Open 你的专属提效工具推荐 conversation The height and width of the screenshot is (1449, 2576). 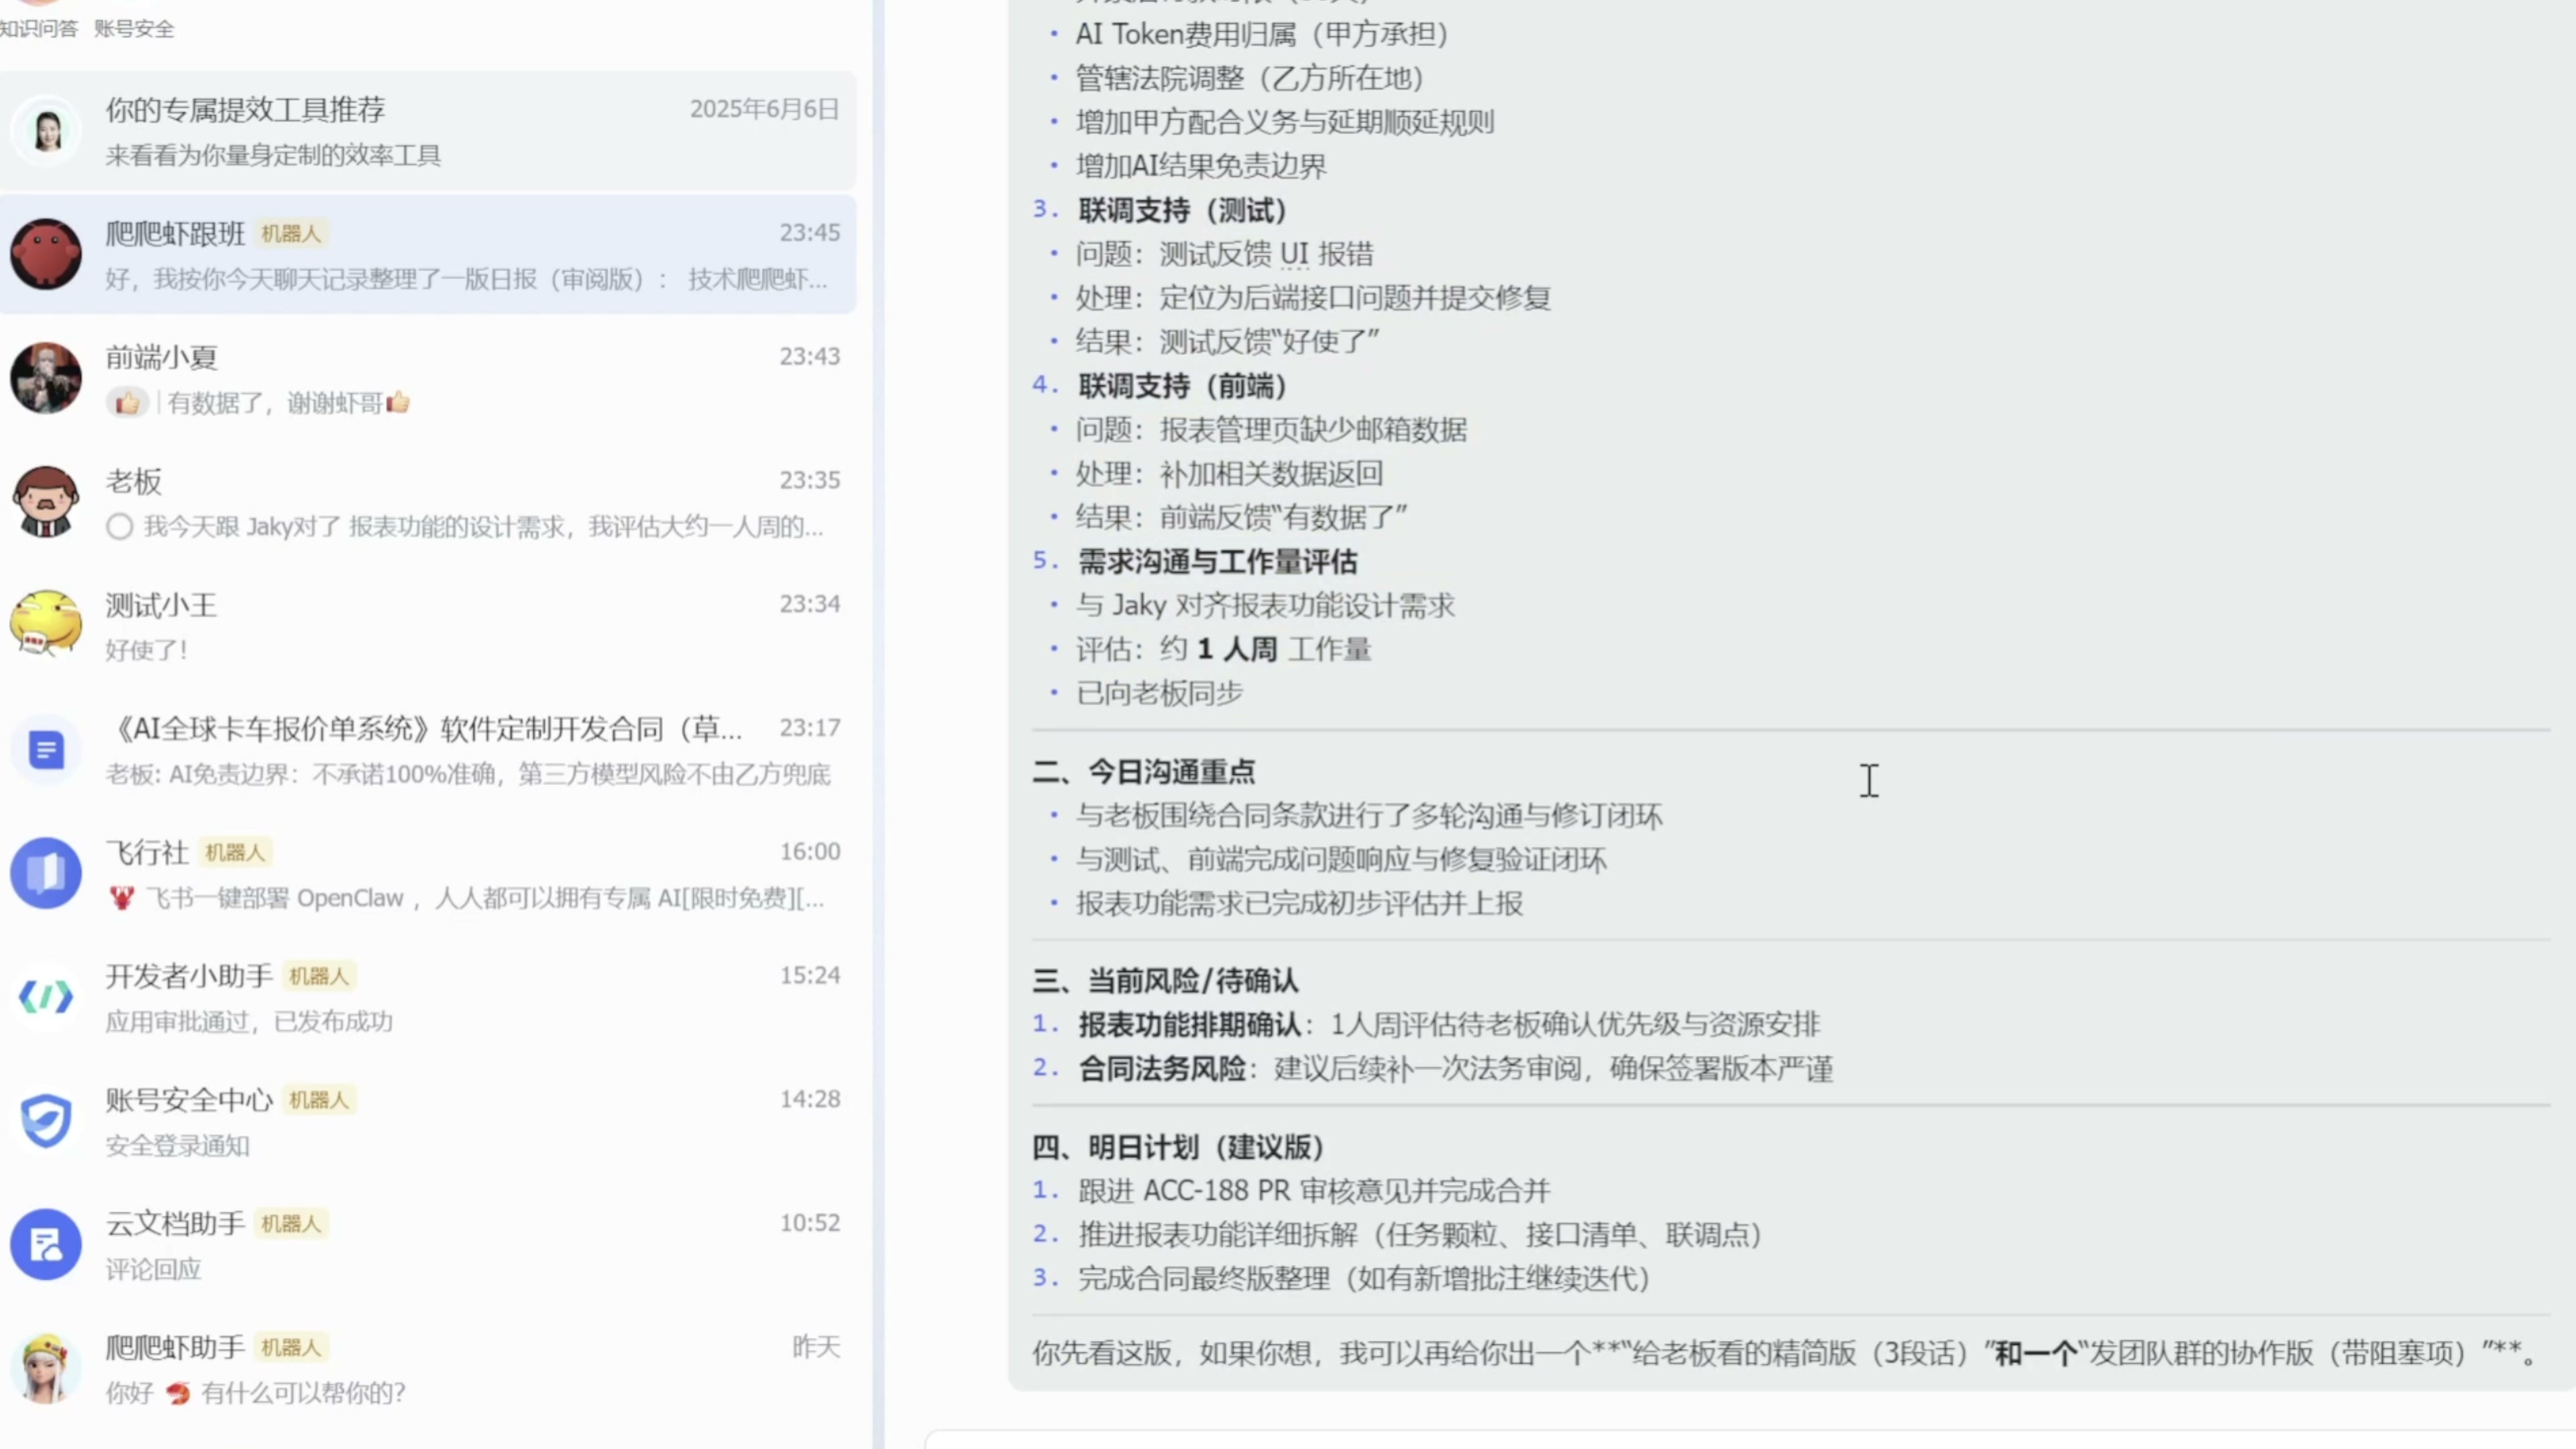428,131
